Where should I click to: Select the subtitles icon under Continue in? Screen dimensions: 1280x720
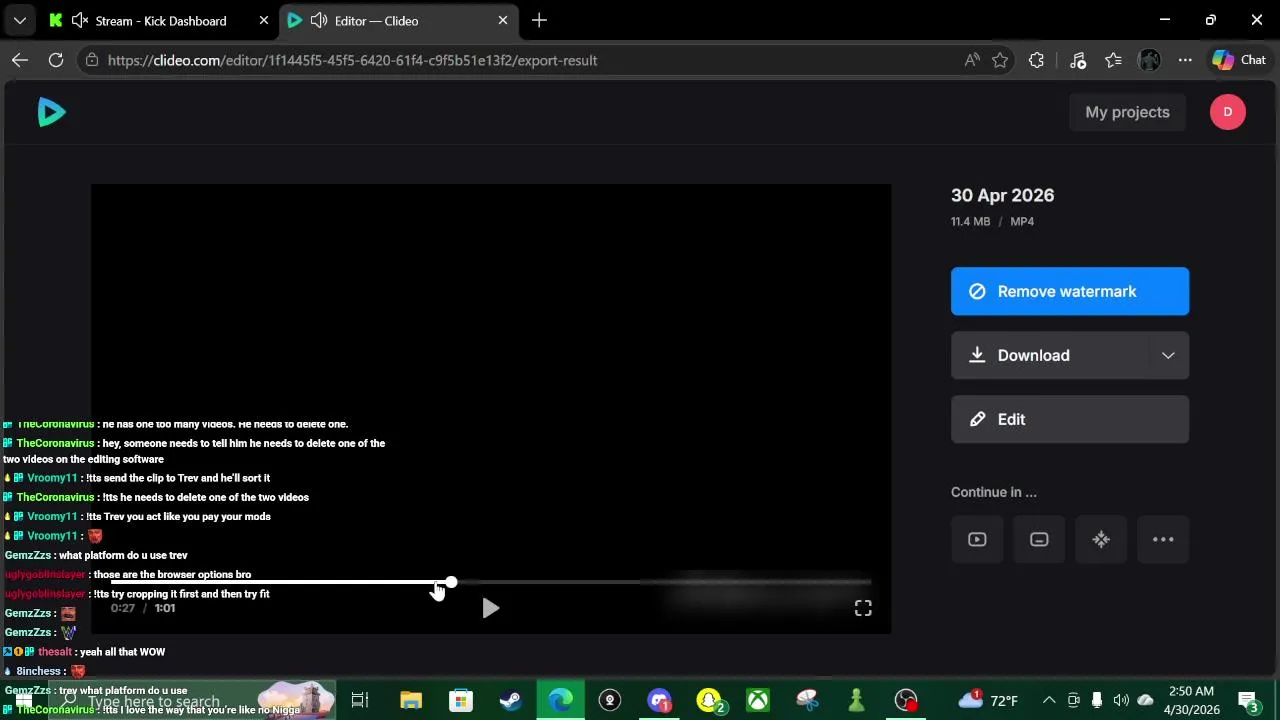click(1039, 540)
